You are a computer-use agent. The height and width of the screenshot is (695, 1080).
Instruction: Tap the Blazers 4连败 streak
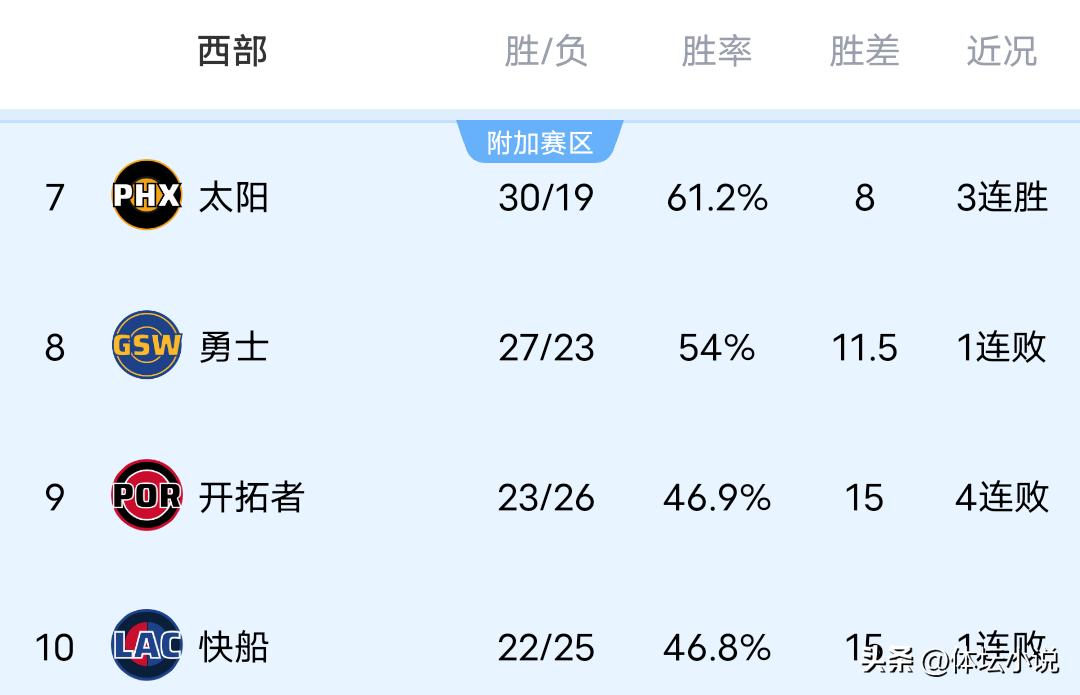click(x=1001, y=497)
